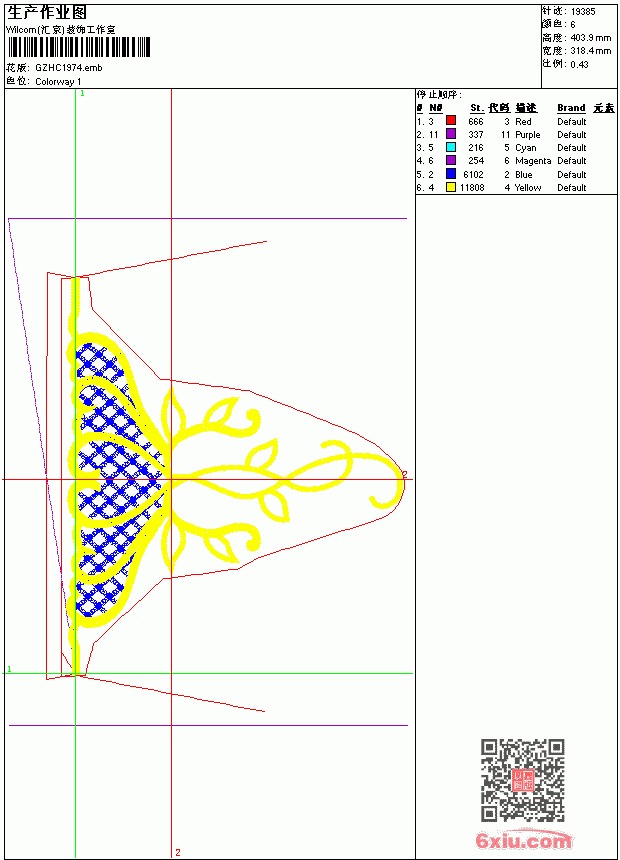The width and height of the screenshot is (620, 860).
Task: Click the St. column header
Action: [477, 108]
